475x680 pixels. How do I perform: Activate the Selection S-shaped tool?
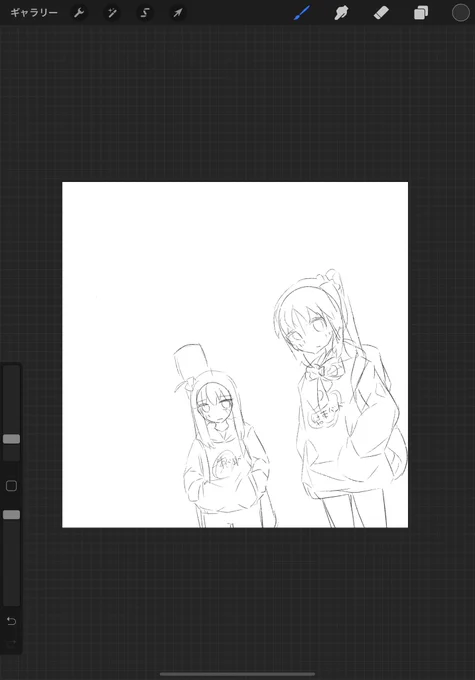point(145,13)
